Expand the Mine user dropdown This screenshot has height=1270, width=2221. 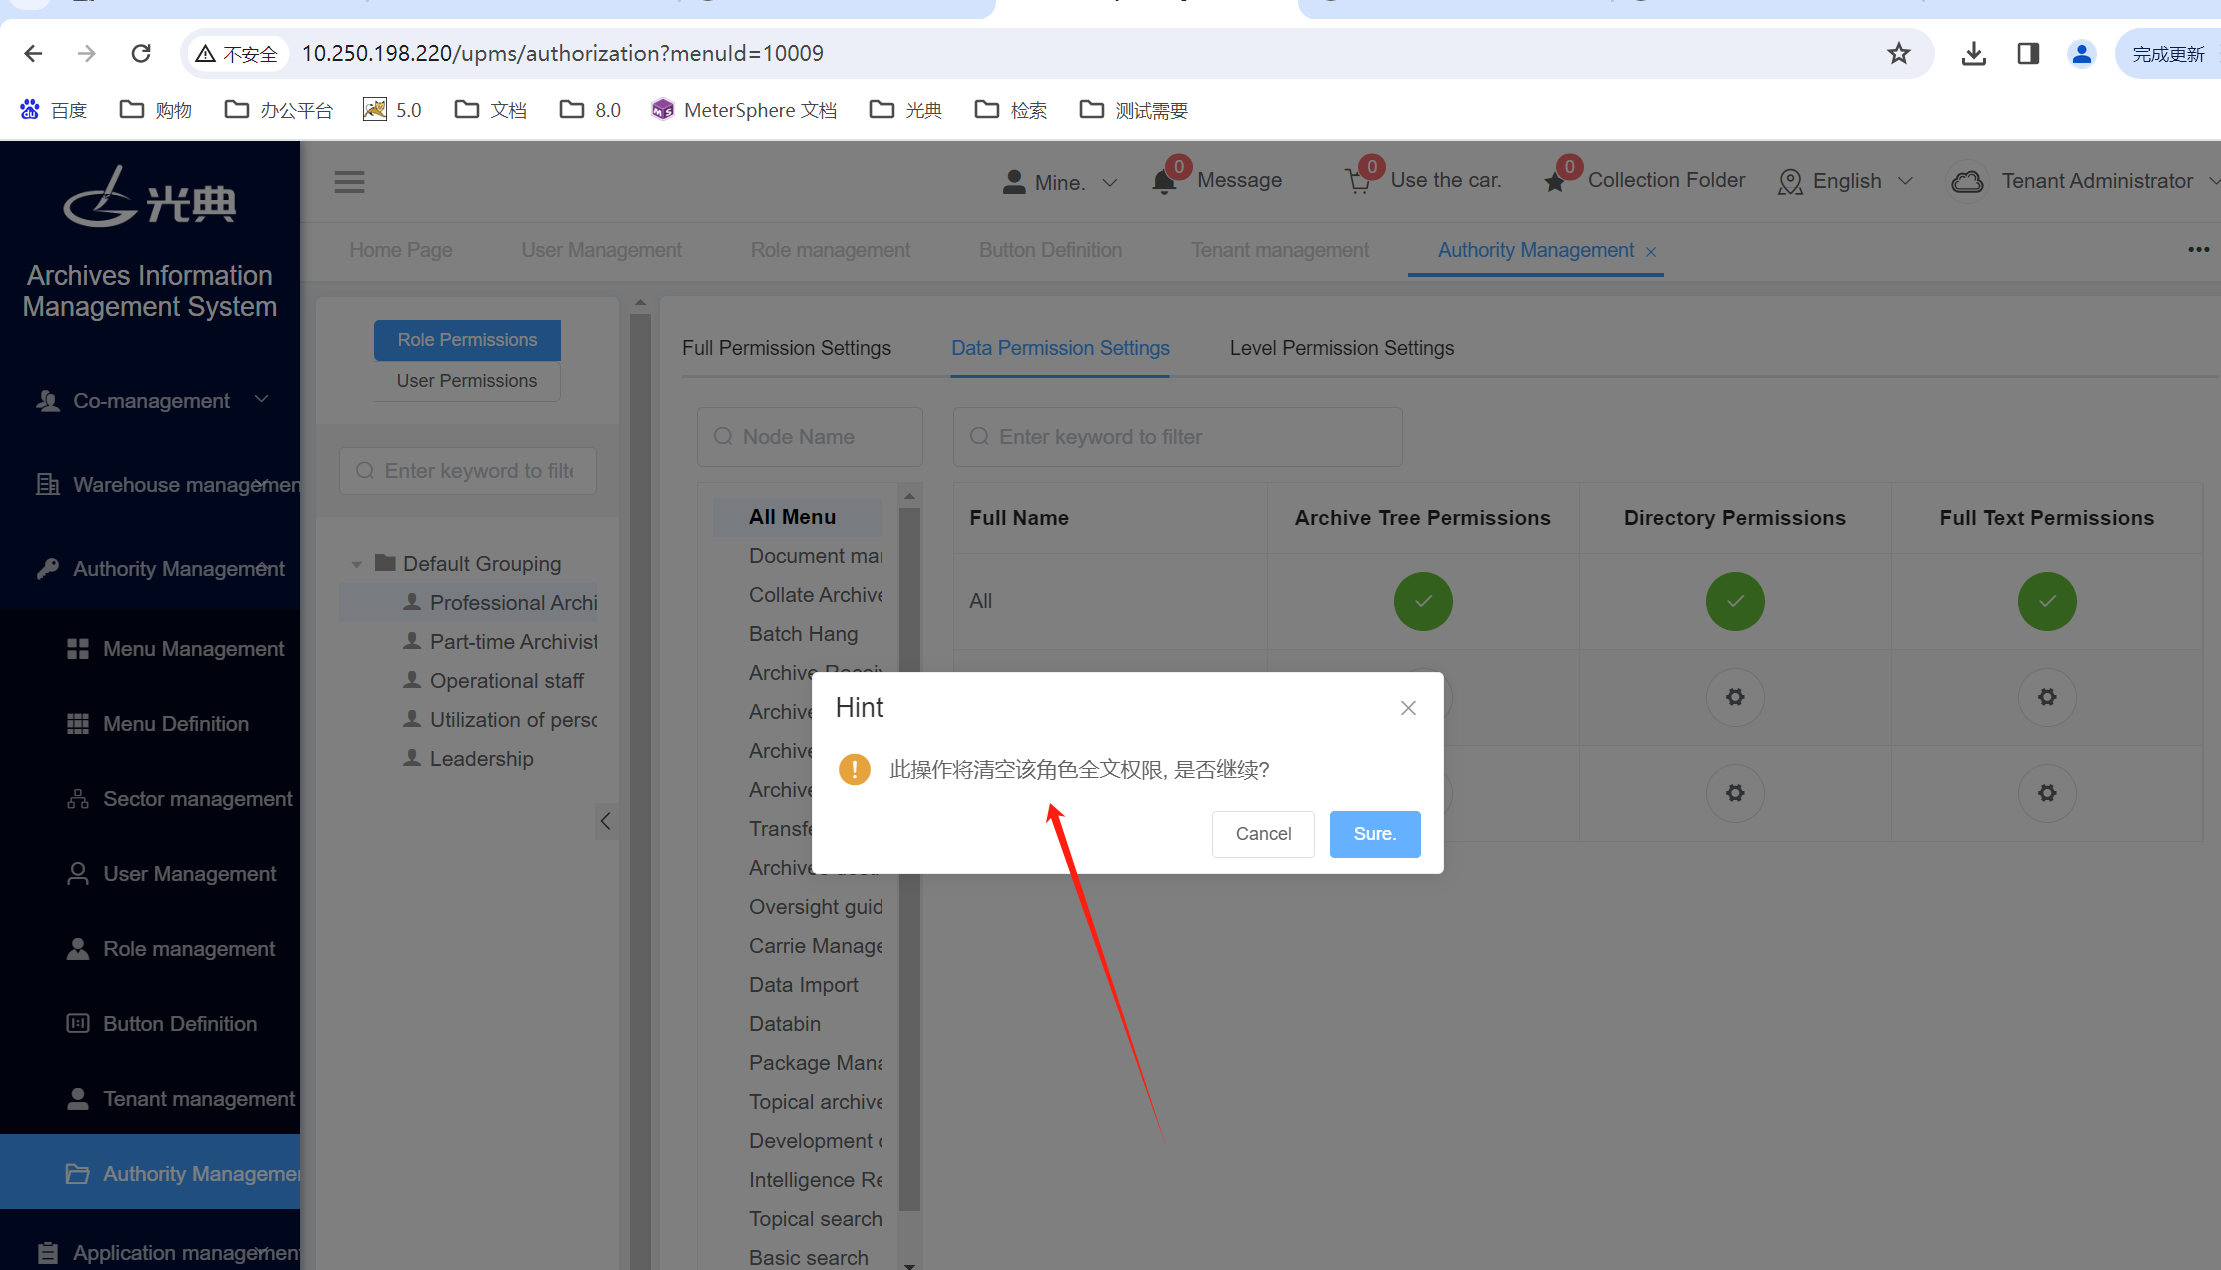click(1060, 182)
